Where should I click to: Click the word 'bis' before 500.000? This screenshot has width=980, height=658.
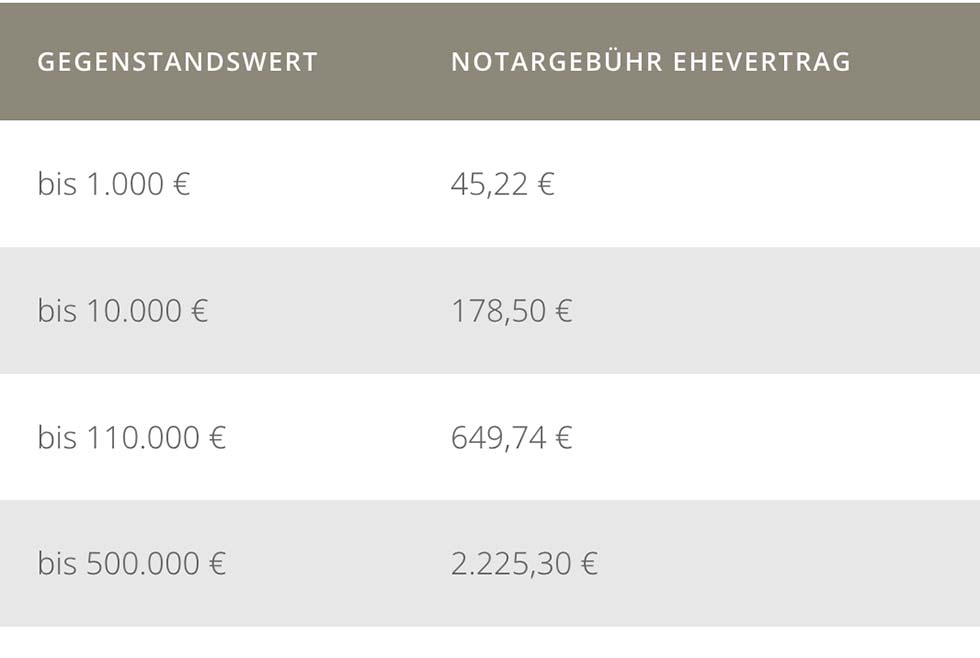tap(57, 564)
